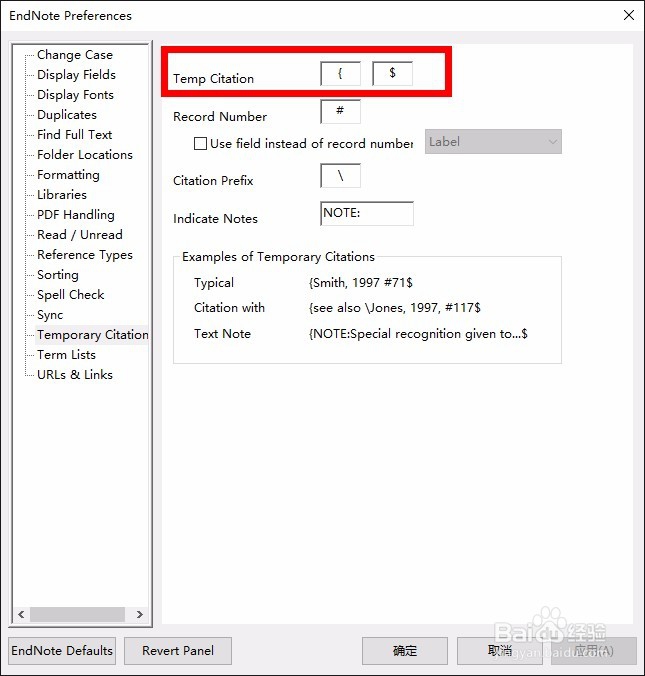Image resolution: width=645 pixels, height=676 pixels.
Task: Click the Record Number marker field
Action: point(341,112)
